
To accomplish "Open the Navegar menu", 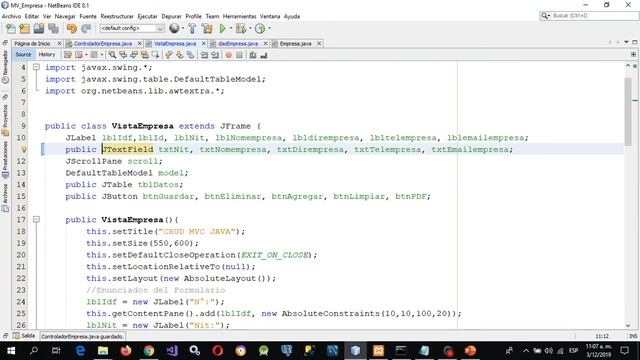I will [65, 16].
